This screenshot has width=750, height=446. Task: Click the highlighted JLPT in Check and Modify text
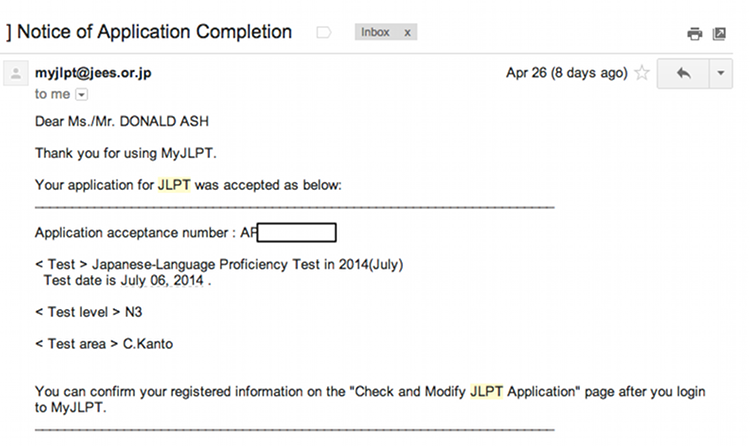(486, 391)
